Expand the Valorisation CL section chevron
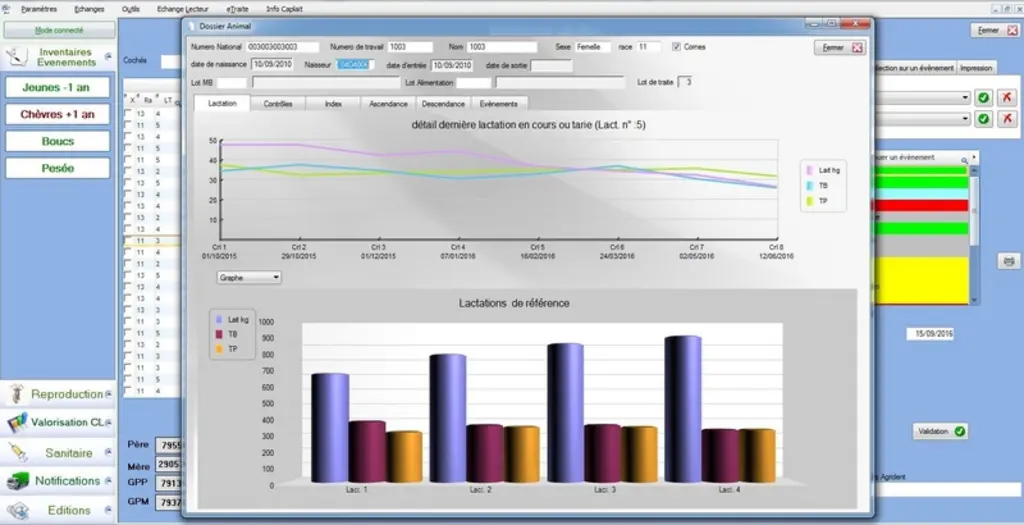The width and height of the screenshot is (1024, 525). 108,423
